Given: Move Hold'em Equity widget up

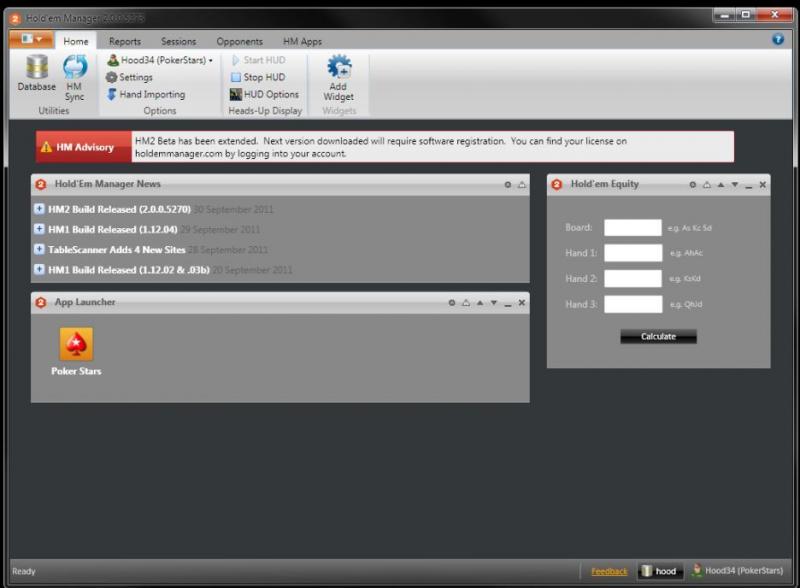Looking at the screenshot, I should (721, 185).
